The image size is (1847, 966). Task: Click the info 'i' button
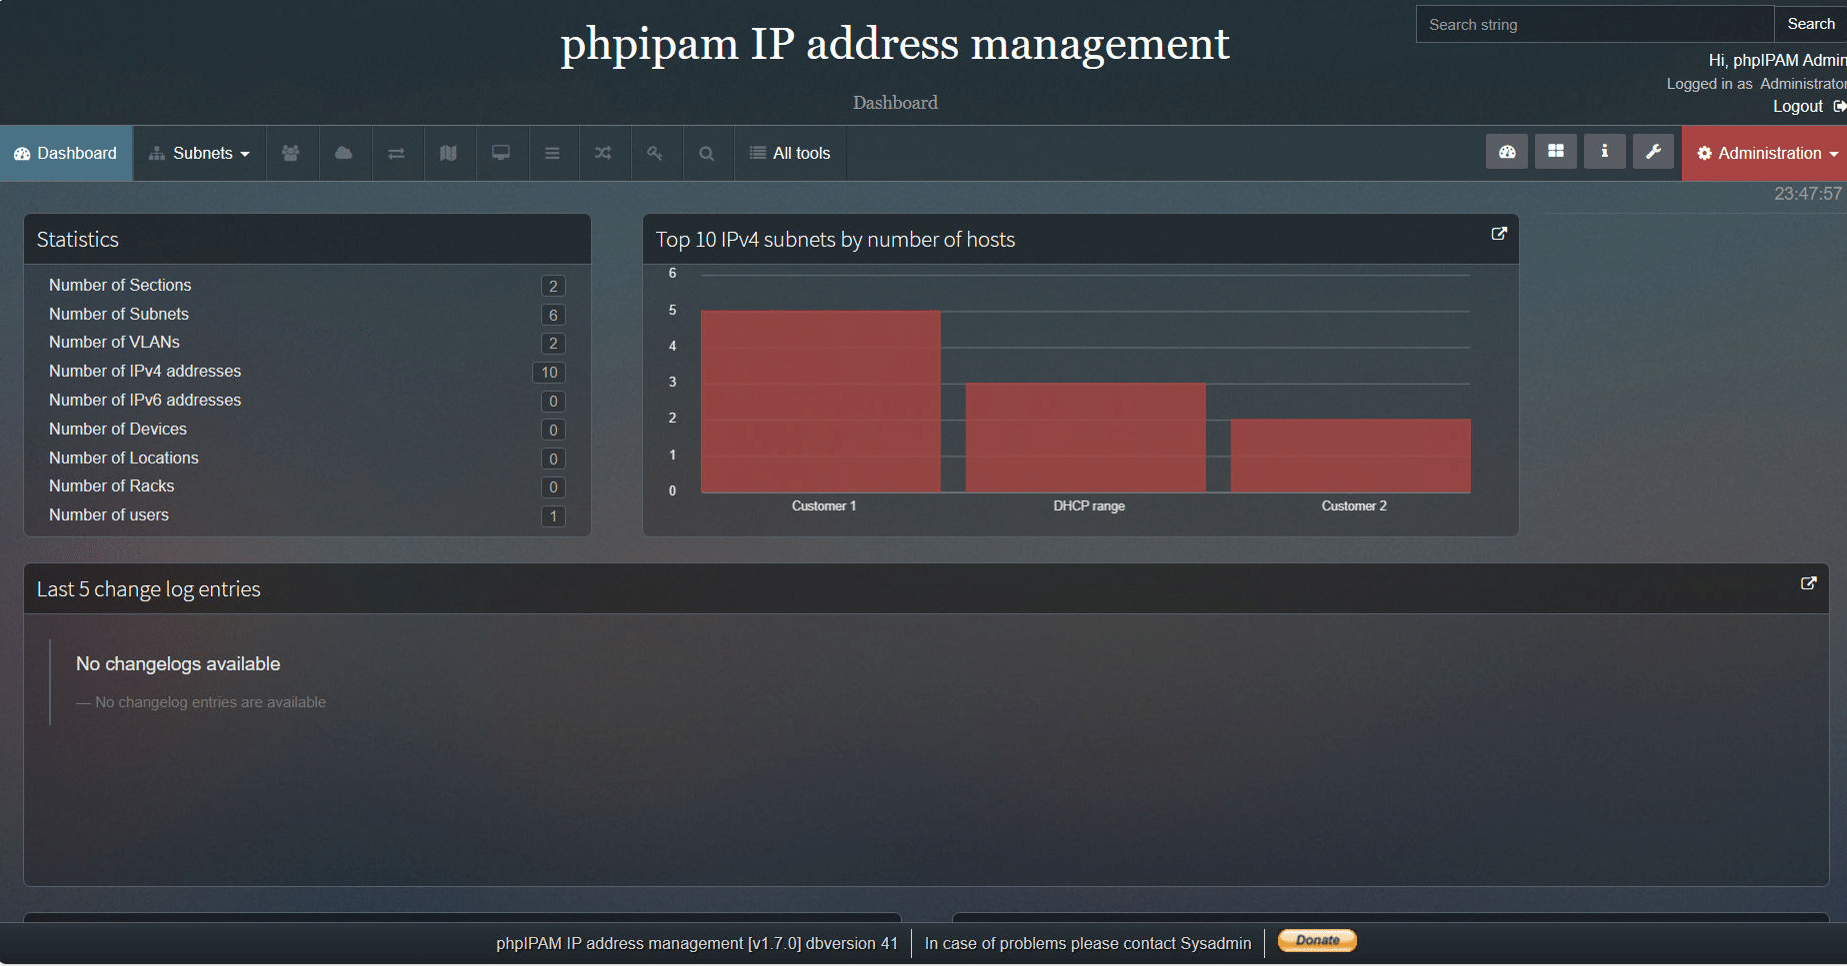(x=1605, y=152)
